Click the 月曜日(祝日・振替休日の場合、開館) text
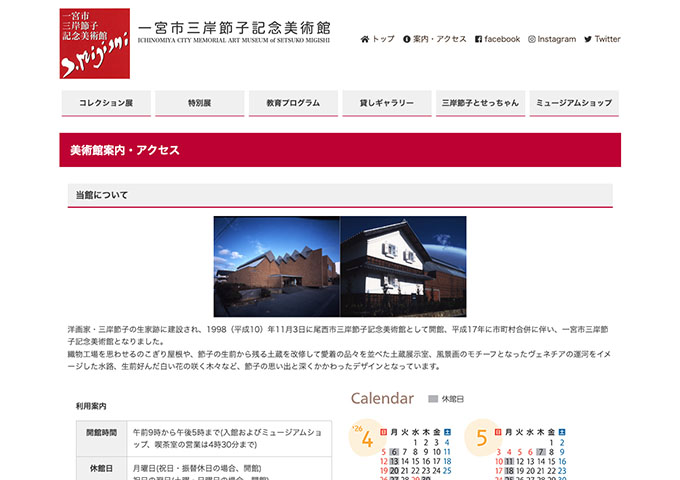The width and height of the screenshot is (680, 480). (x=197, y=468)
